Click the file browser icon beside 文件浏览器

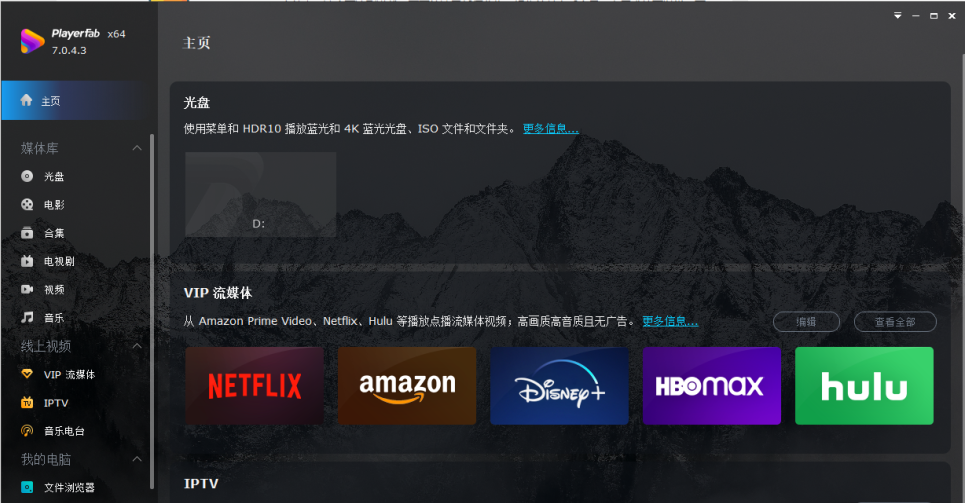coord(27,487)
